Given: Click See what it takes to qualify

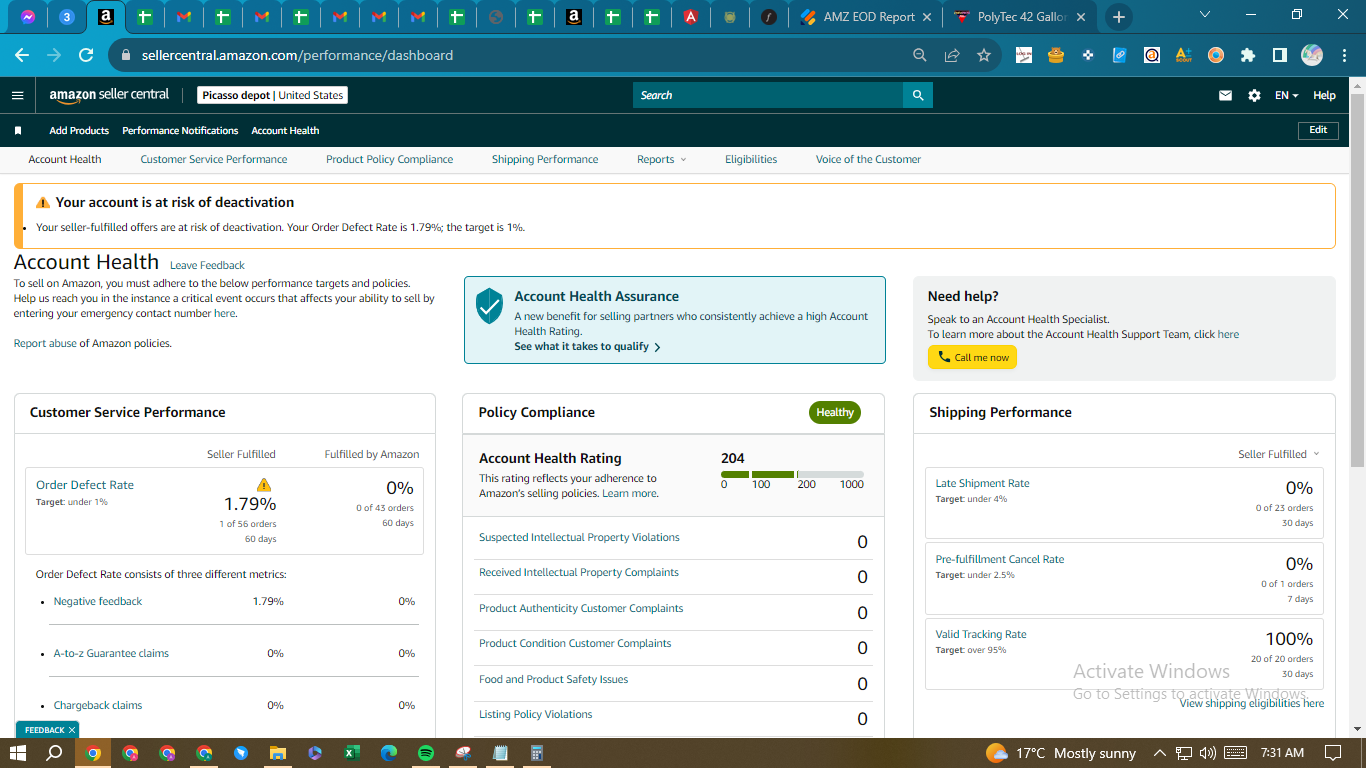Looking at the screenshot, I should click(x=587, y=347).
